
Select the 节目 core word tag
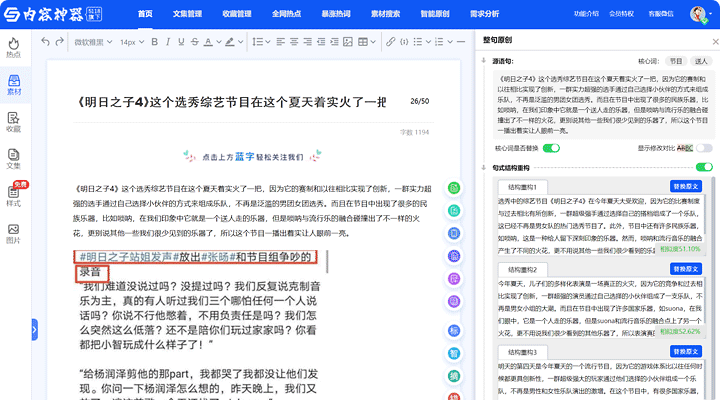(x=675, y=61)
